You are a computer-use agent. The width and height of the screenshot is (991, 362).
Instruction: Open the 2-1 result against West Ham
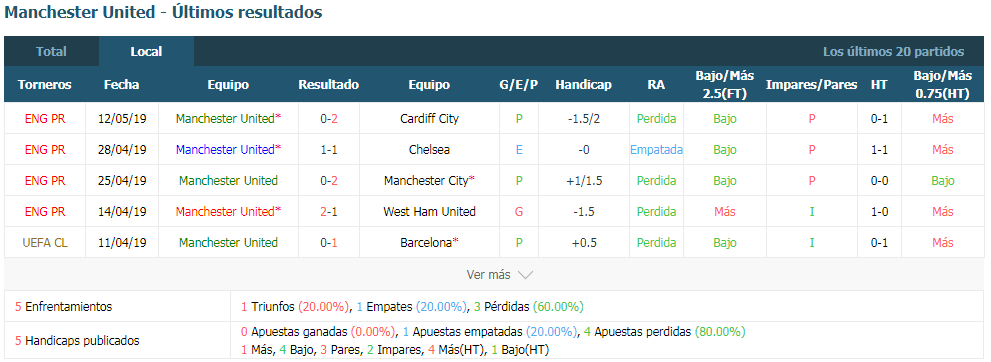(x=329, y=212)
